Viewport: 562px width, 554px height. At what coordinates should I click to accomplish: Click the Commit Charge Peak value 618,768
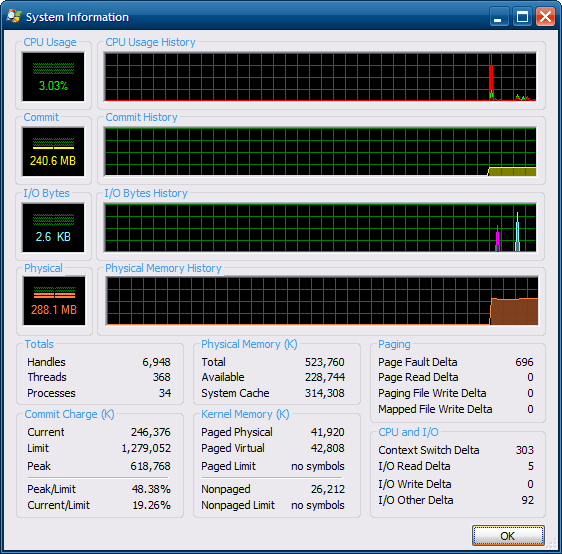(151, 466)
